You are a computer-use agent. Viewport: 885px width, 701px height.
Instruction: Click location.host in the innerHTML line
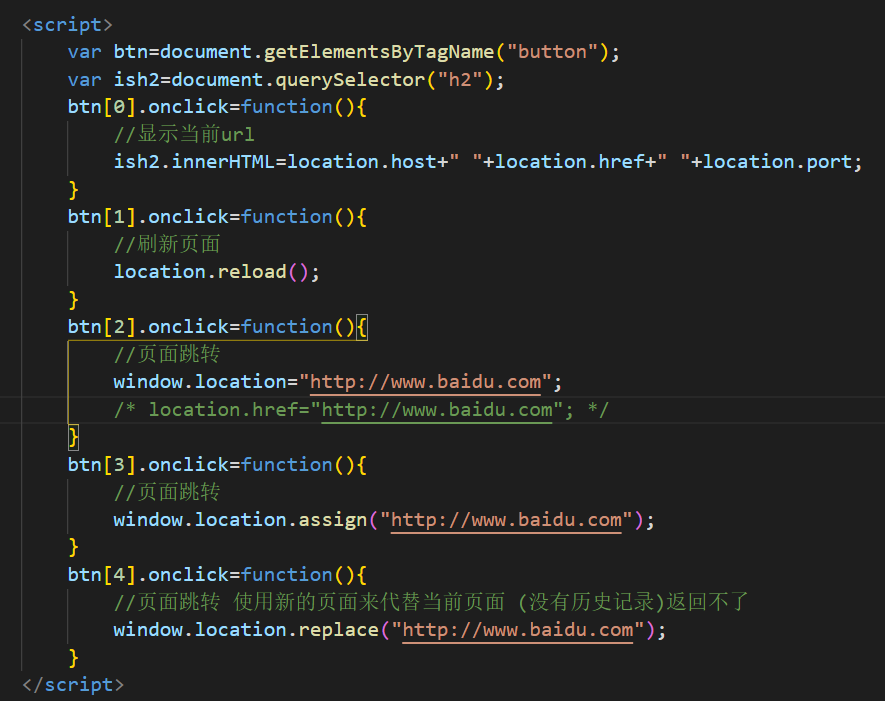point(362,162)
